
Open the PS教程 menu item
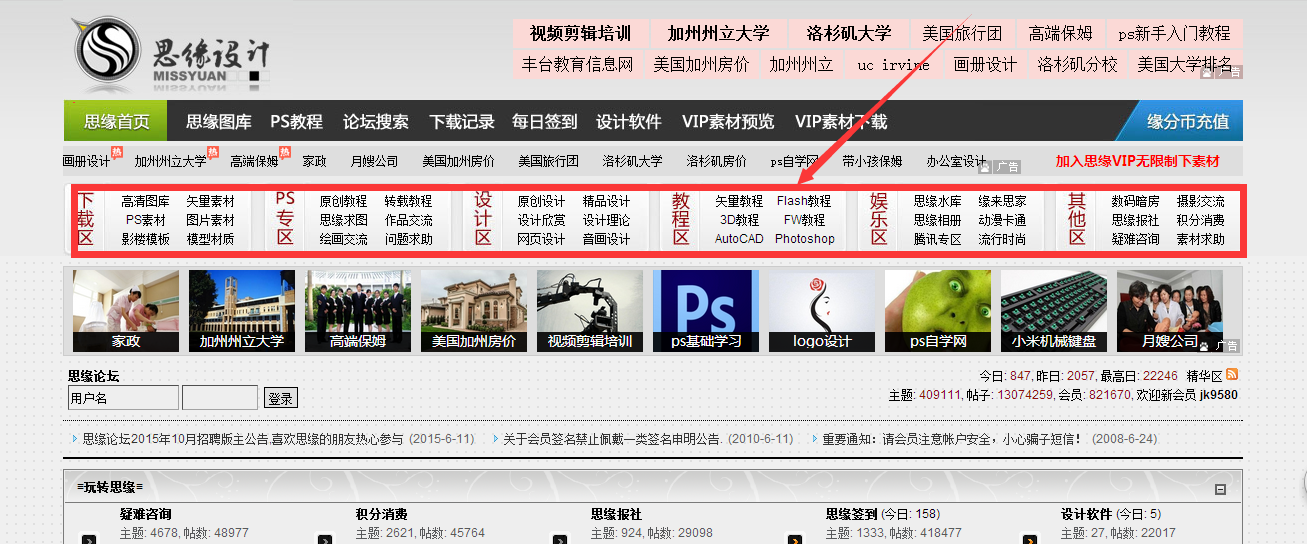click(296, 122)
